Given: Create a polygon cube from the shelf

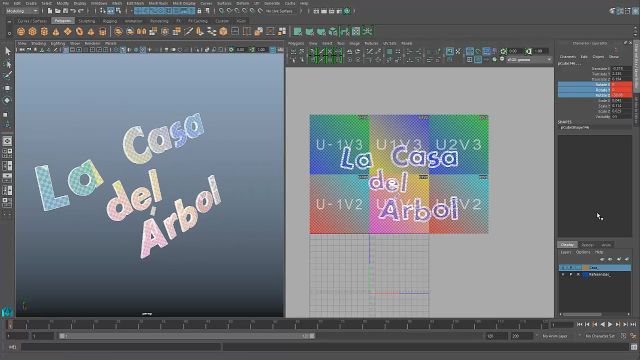Looking at the screenshot, I should 33,31.
